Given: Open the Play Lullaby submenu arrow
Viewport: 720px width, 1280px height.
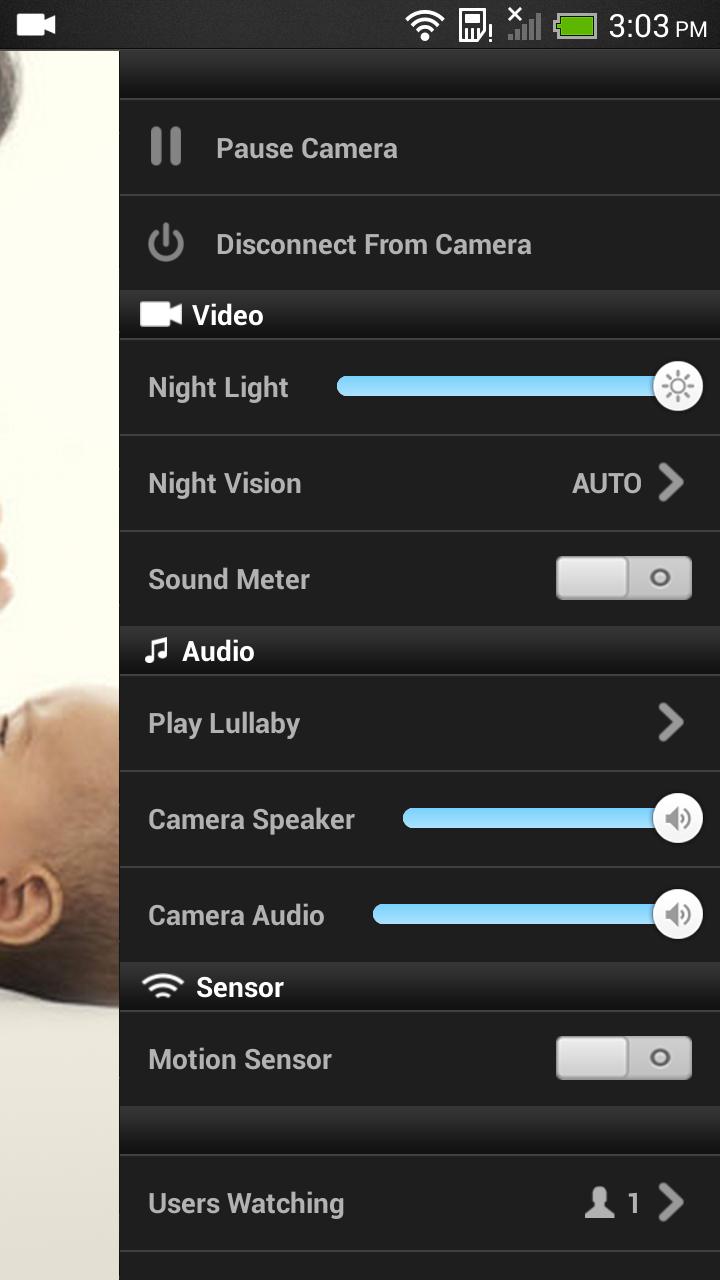Looking at the screenshot, I should 671,723.
